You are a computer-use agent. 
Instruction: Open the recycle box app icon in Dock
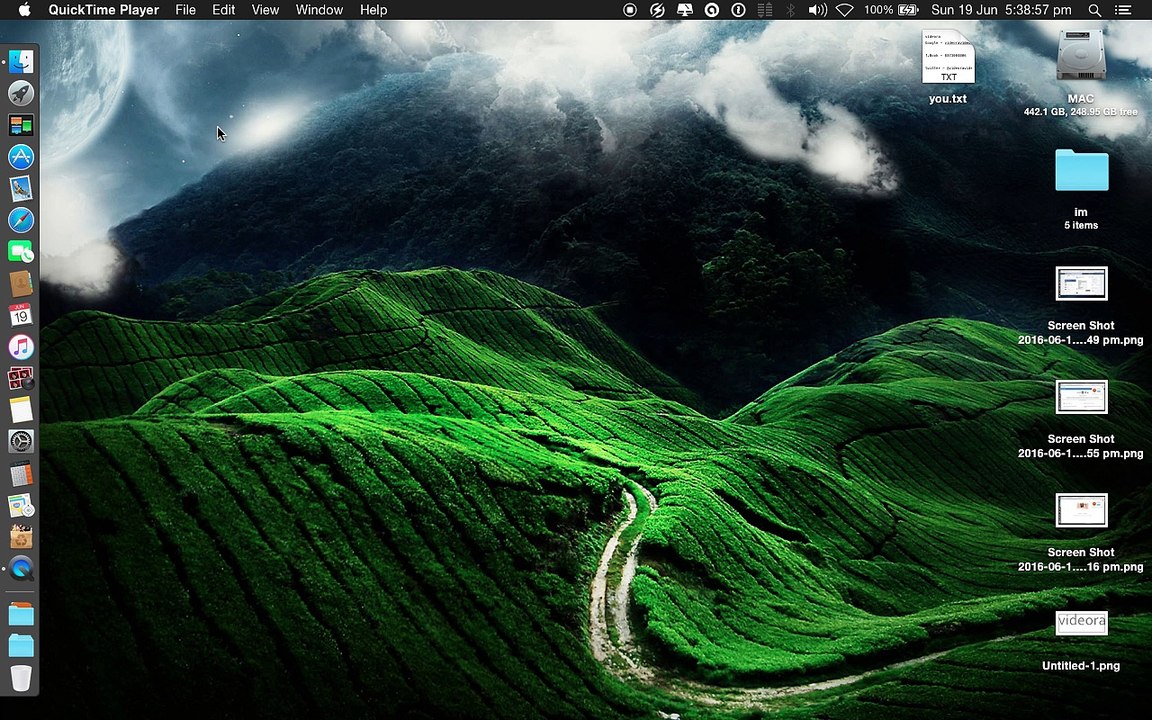(21, 537)
